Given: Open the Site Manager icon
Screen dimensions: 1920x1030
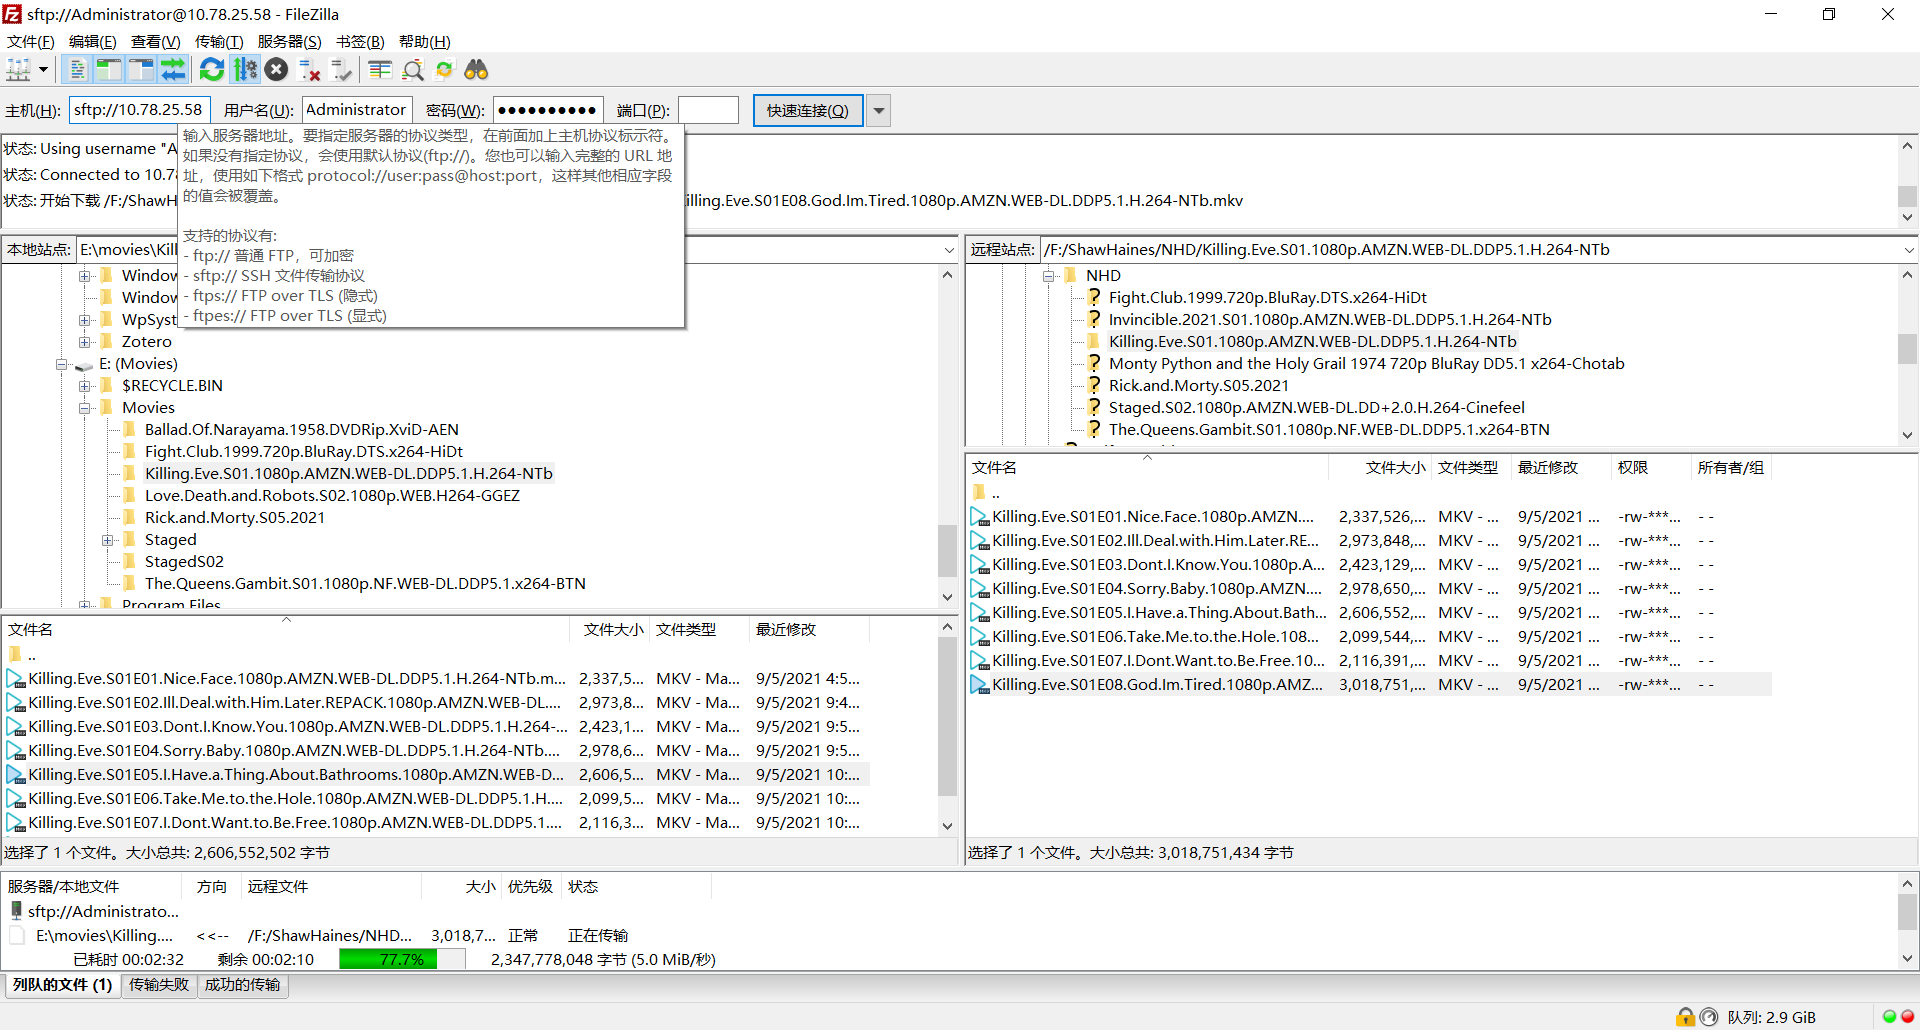Looking at the screenshot, I should pos(18,70).
